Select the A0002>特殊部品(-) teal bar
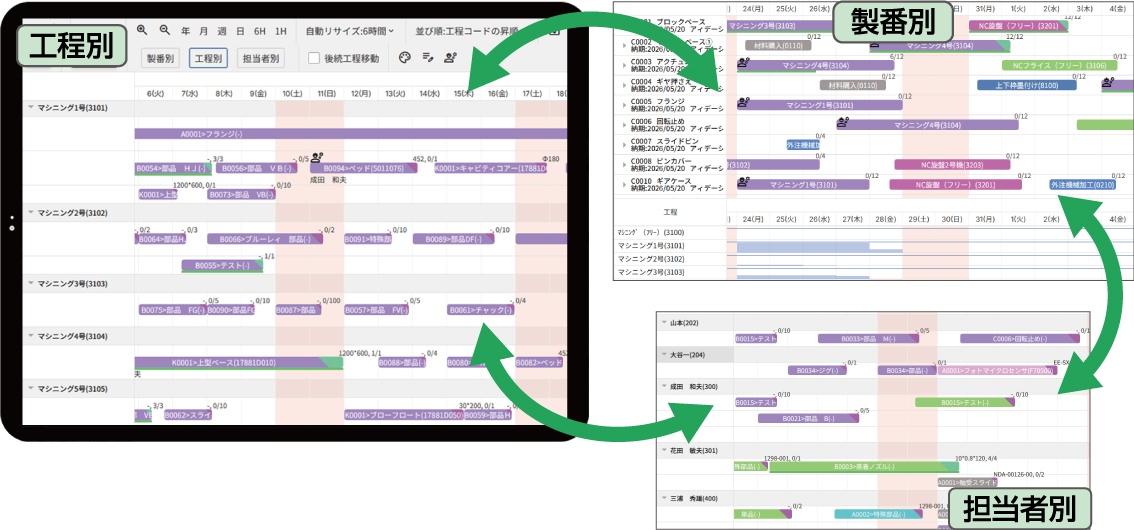 click(x=878, y=514)
